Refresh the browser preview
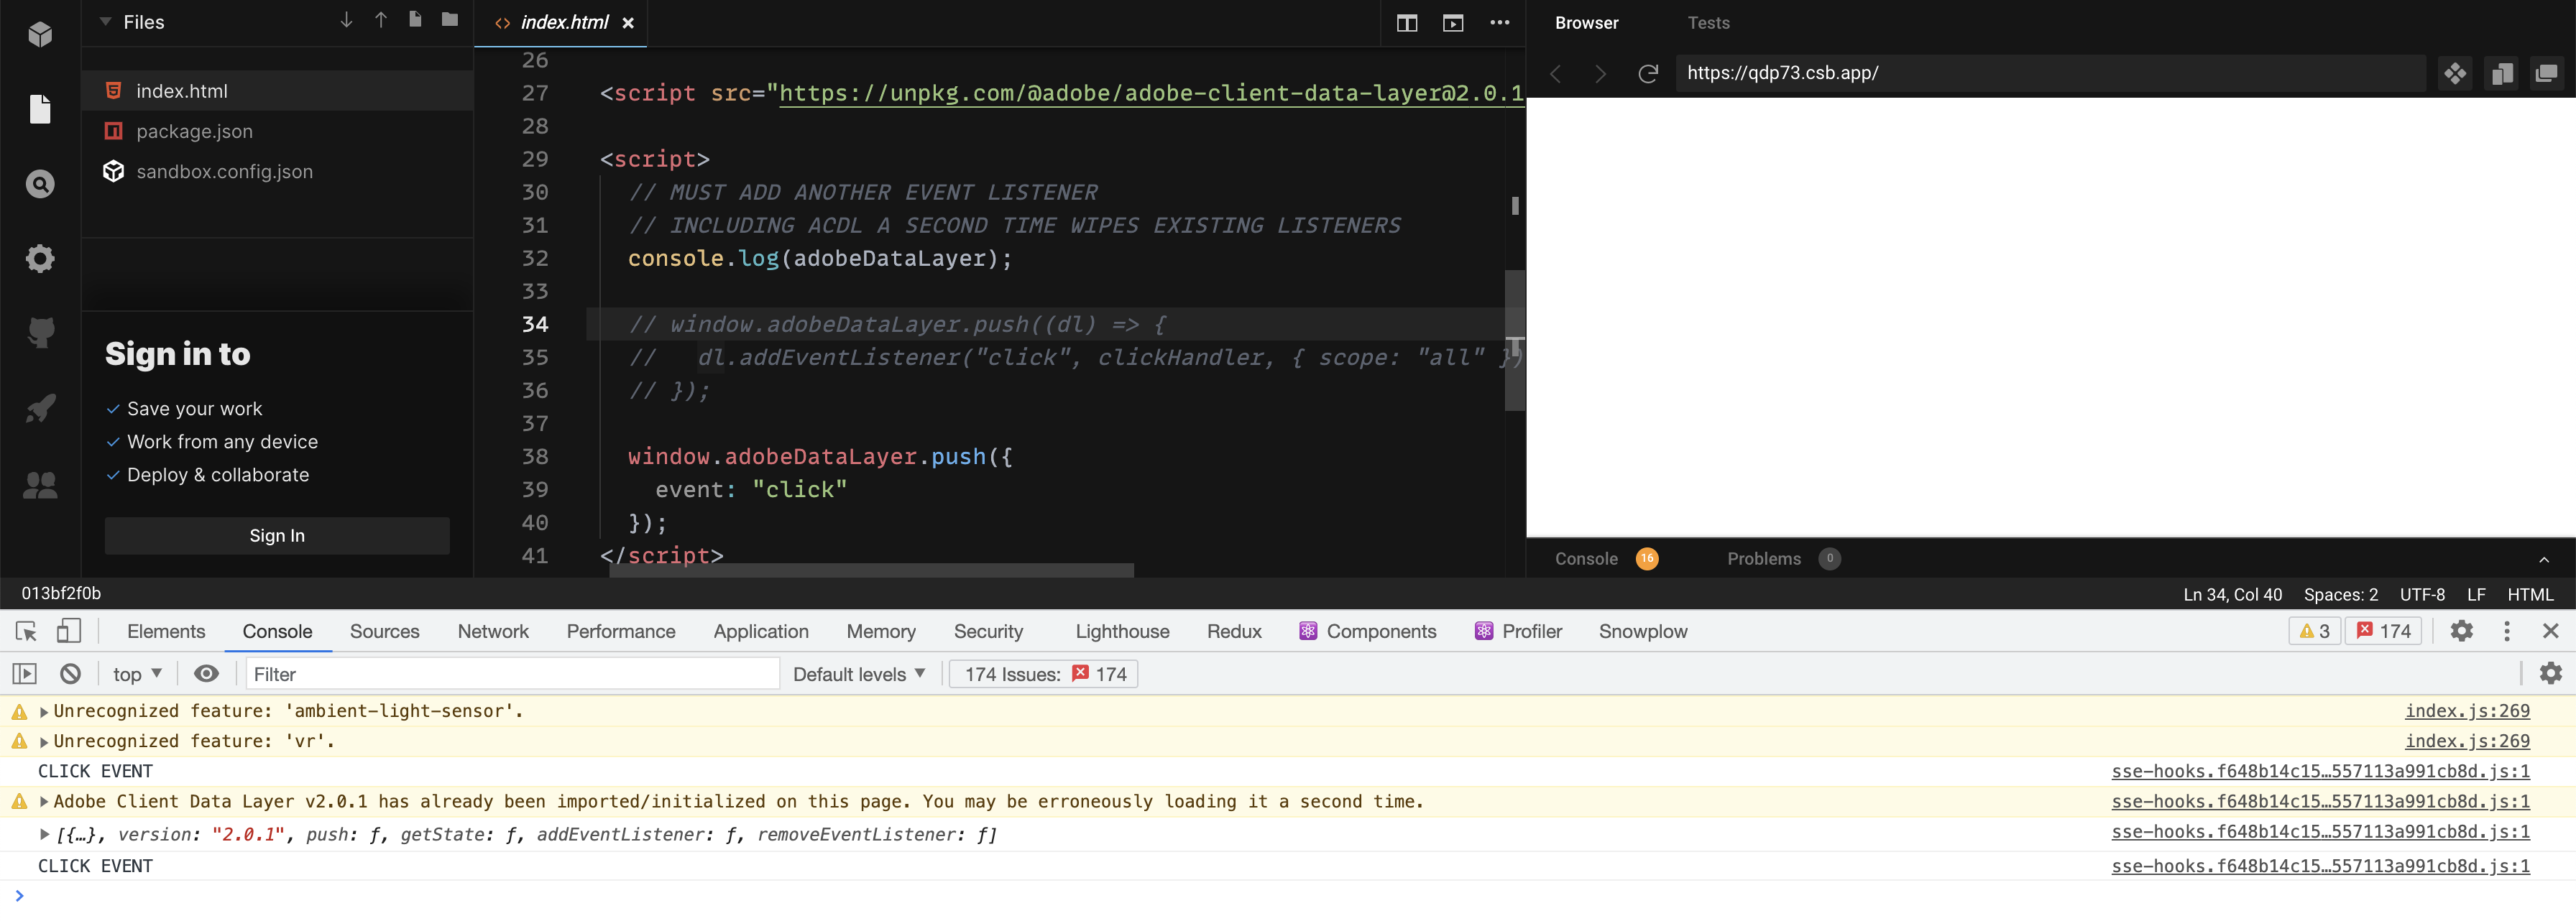2576x921 pixels. (1648, 73)
